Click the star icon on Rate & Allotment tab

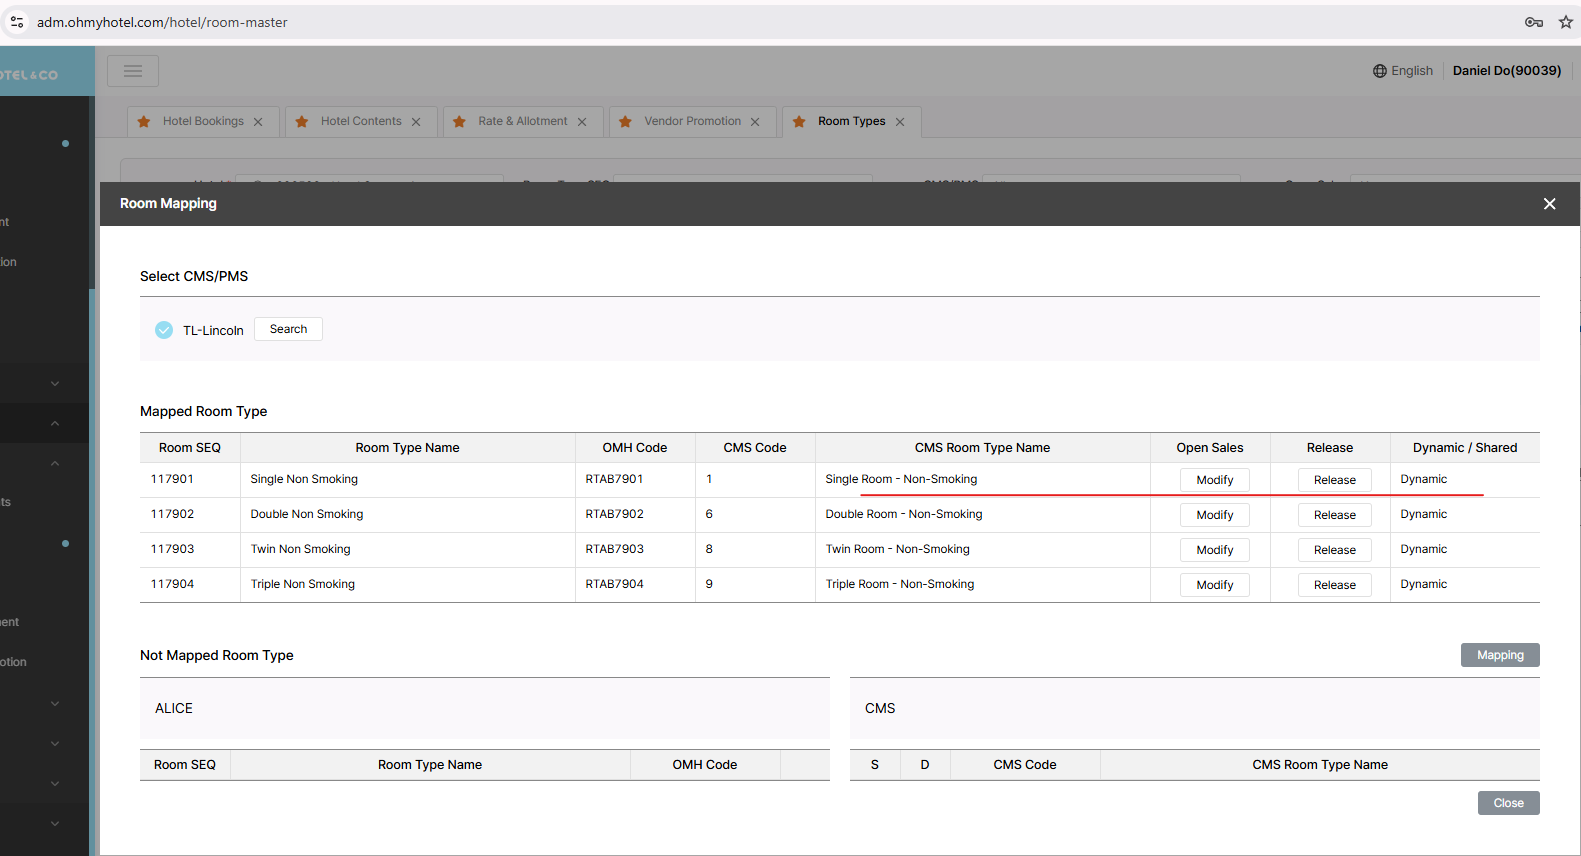(x=459, y=122)
